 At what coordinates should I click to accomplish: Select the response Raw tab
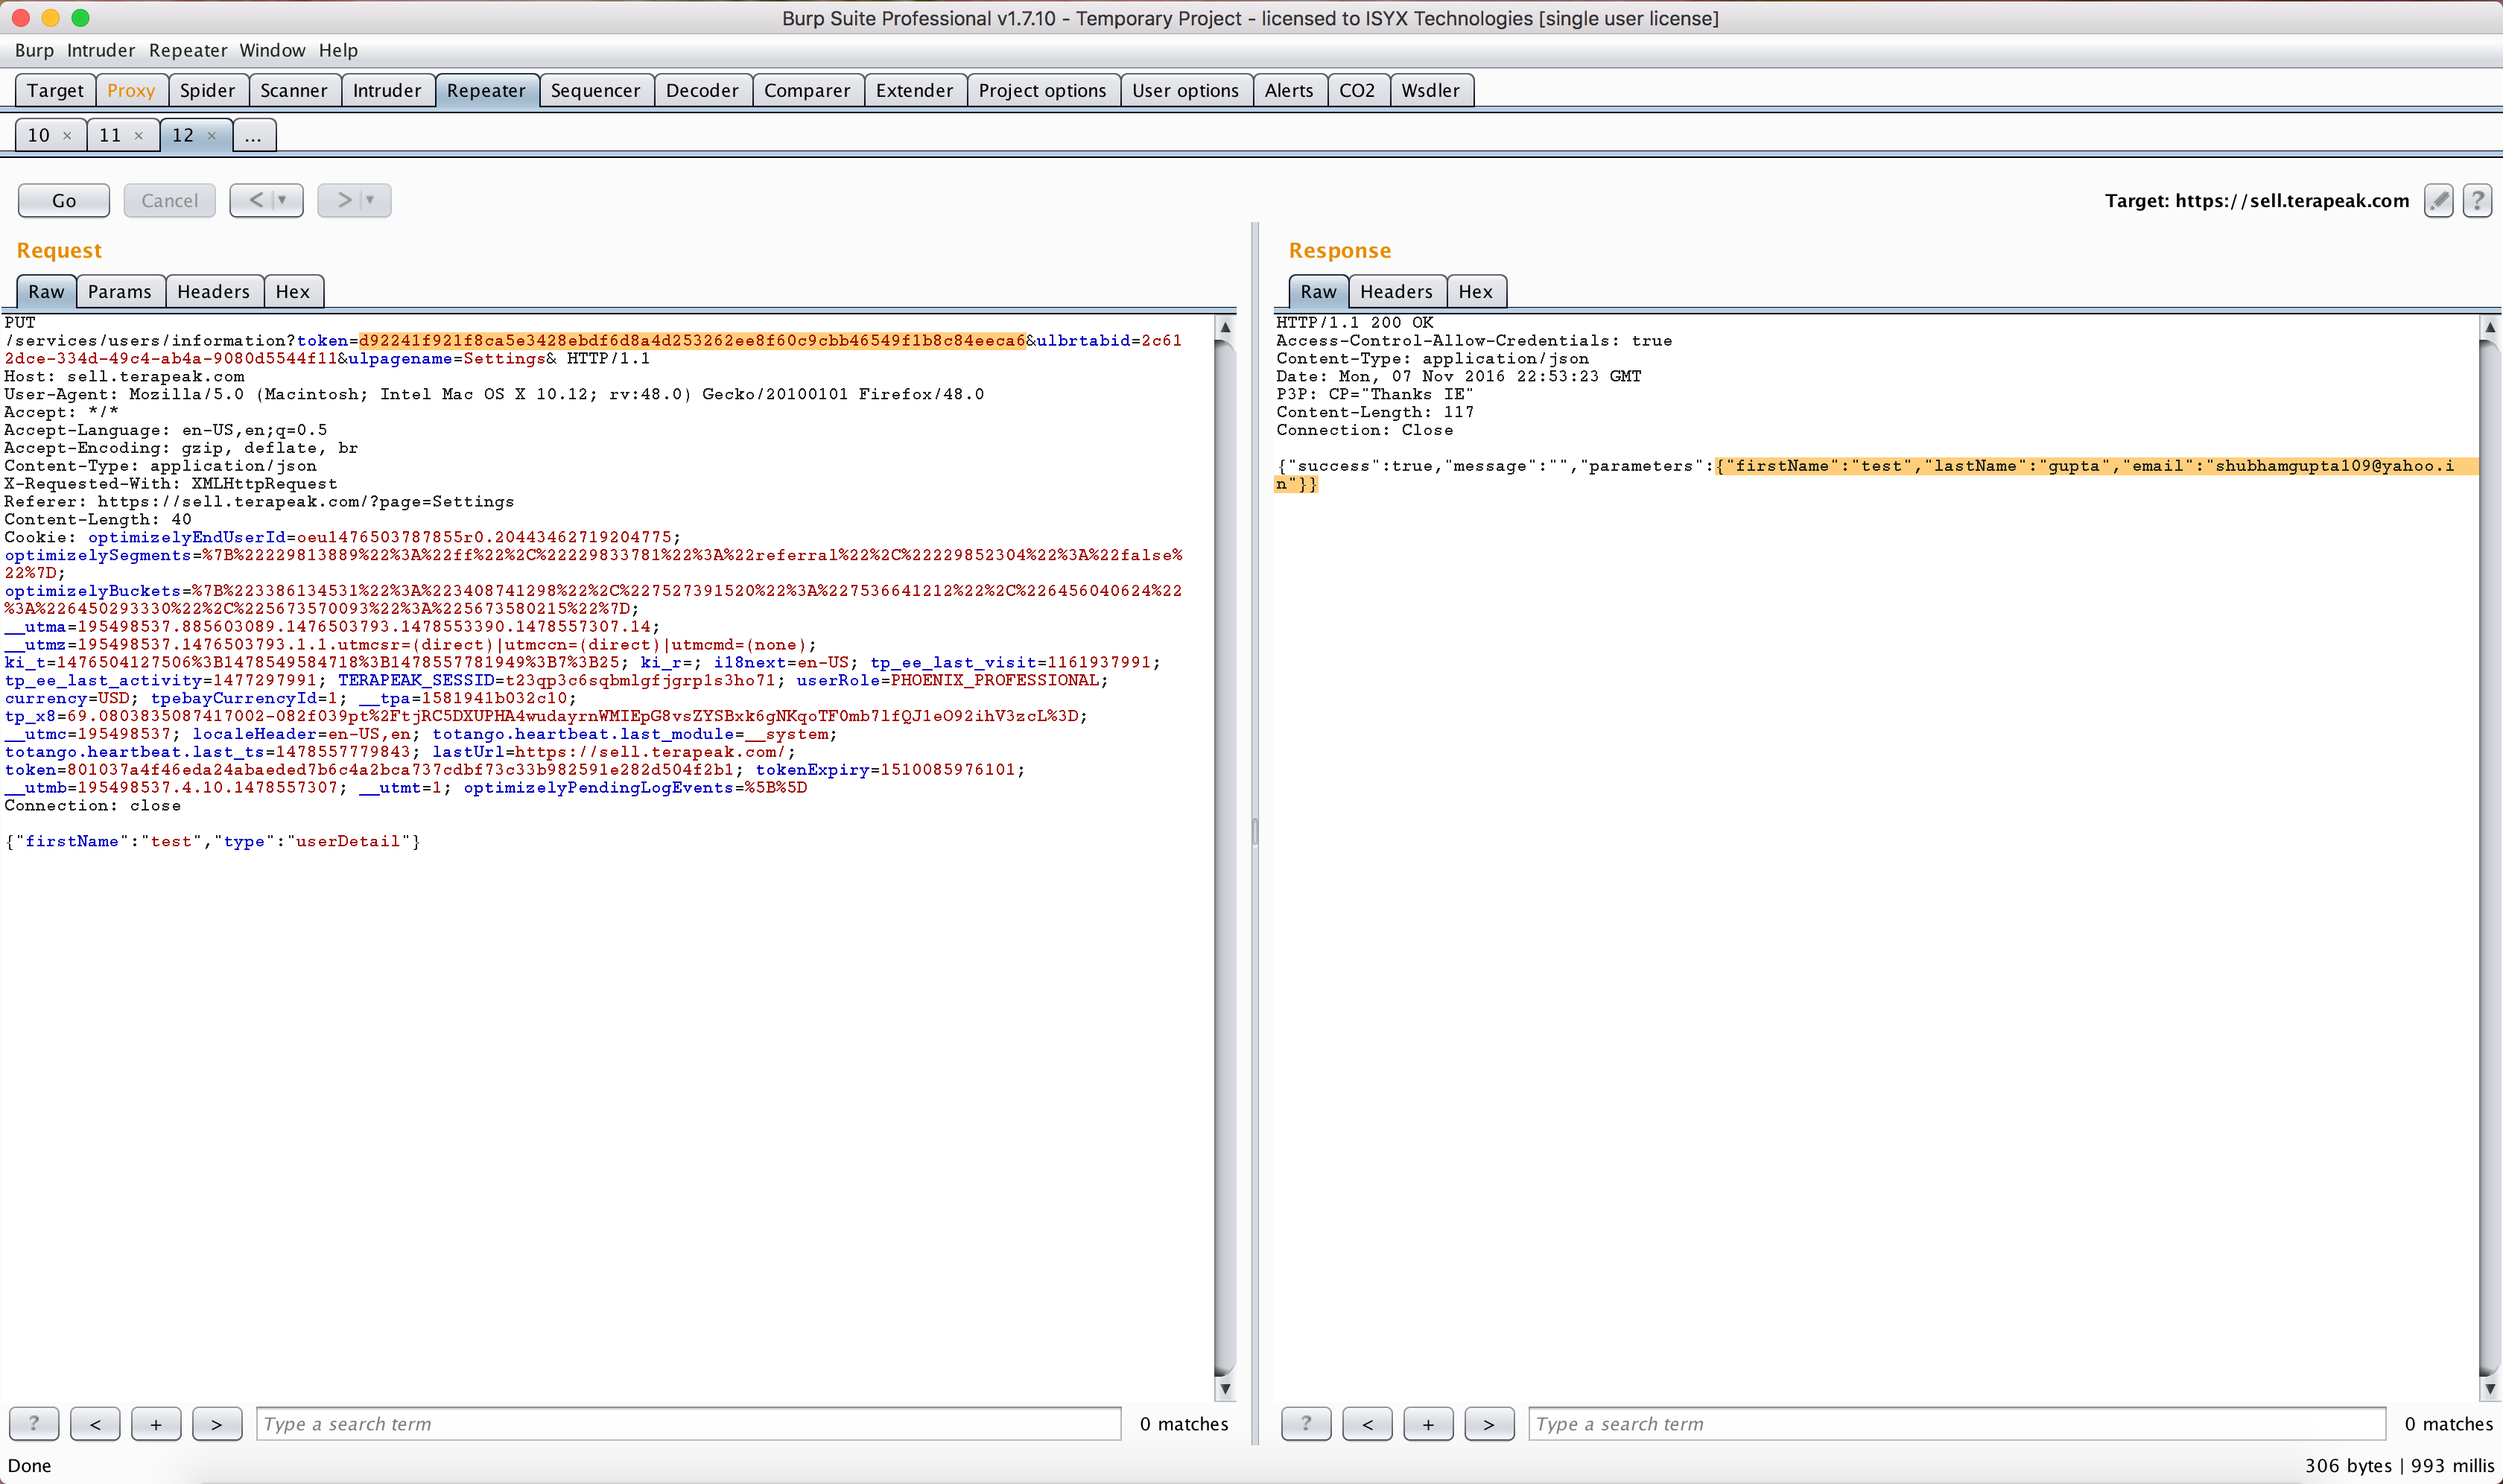[1319, 291]
